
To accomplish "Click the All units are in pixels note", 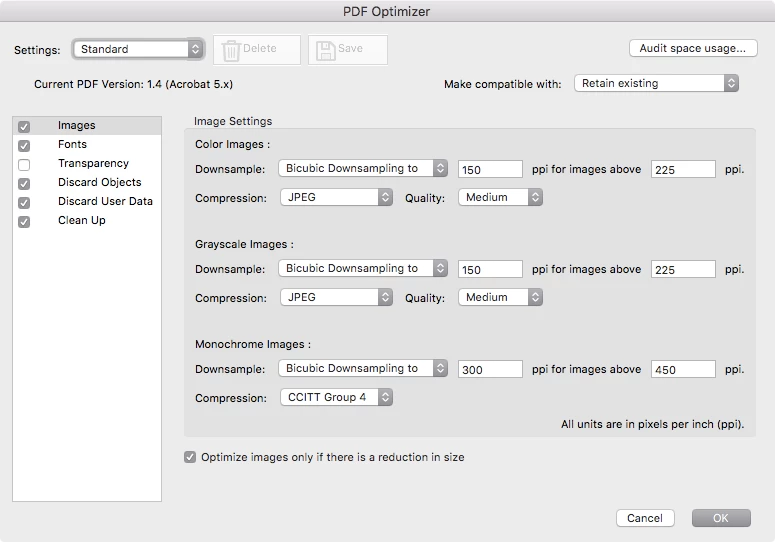I will click(652, 424).
